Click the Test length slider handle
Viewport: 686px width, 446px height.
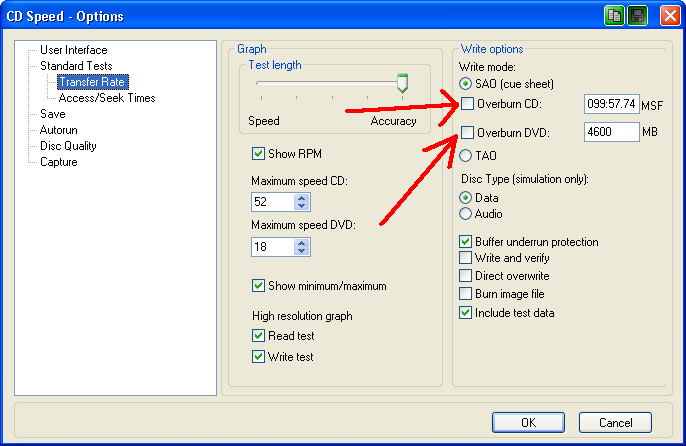[x=402, y=83]
